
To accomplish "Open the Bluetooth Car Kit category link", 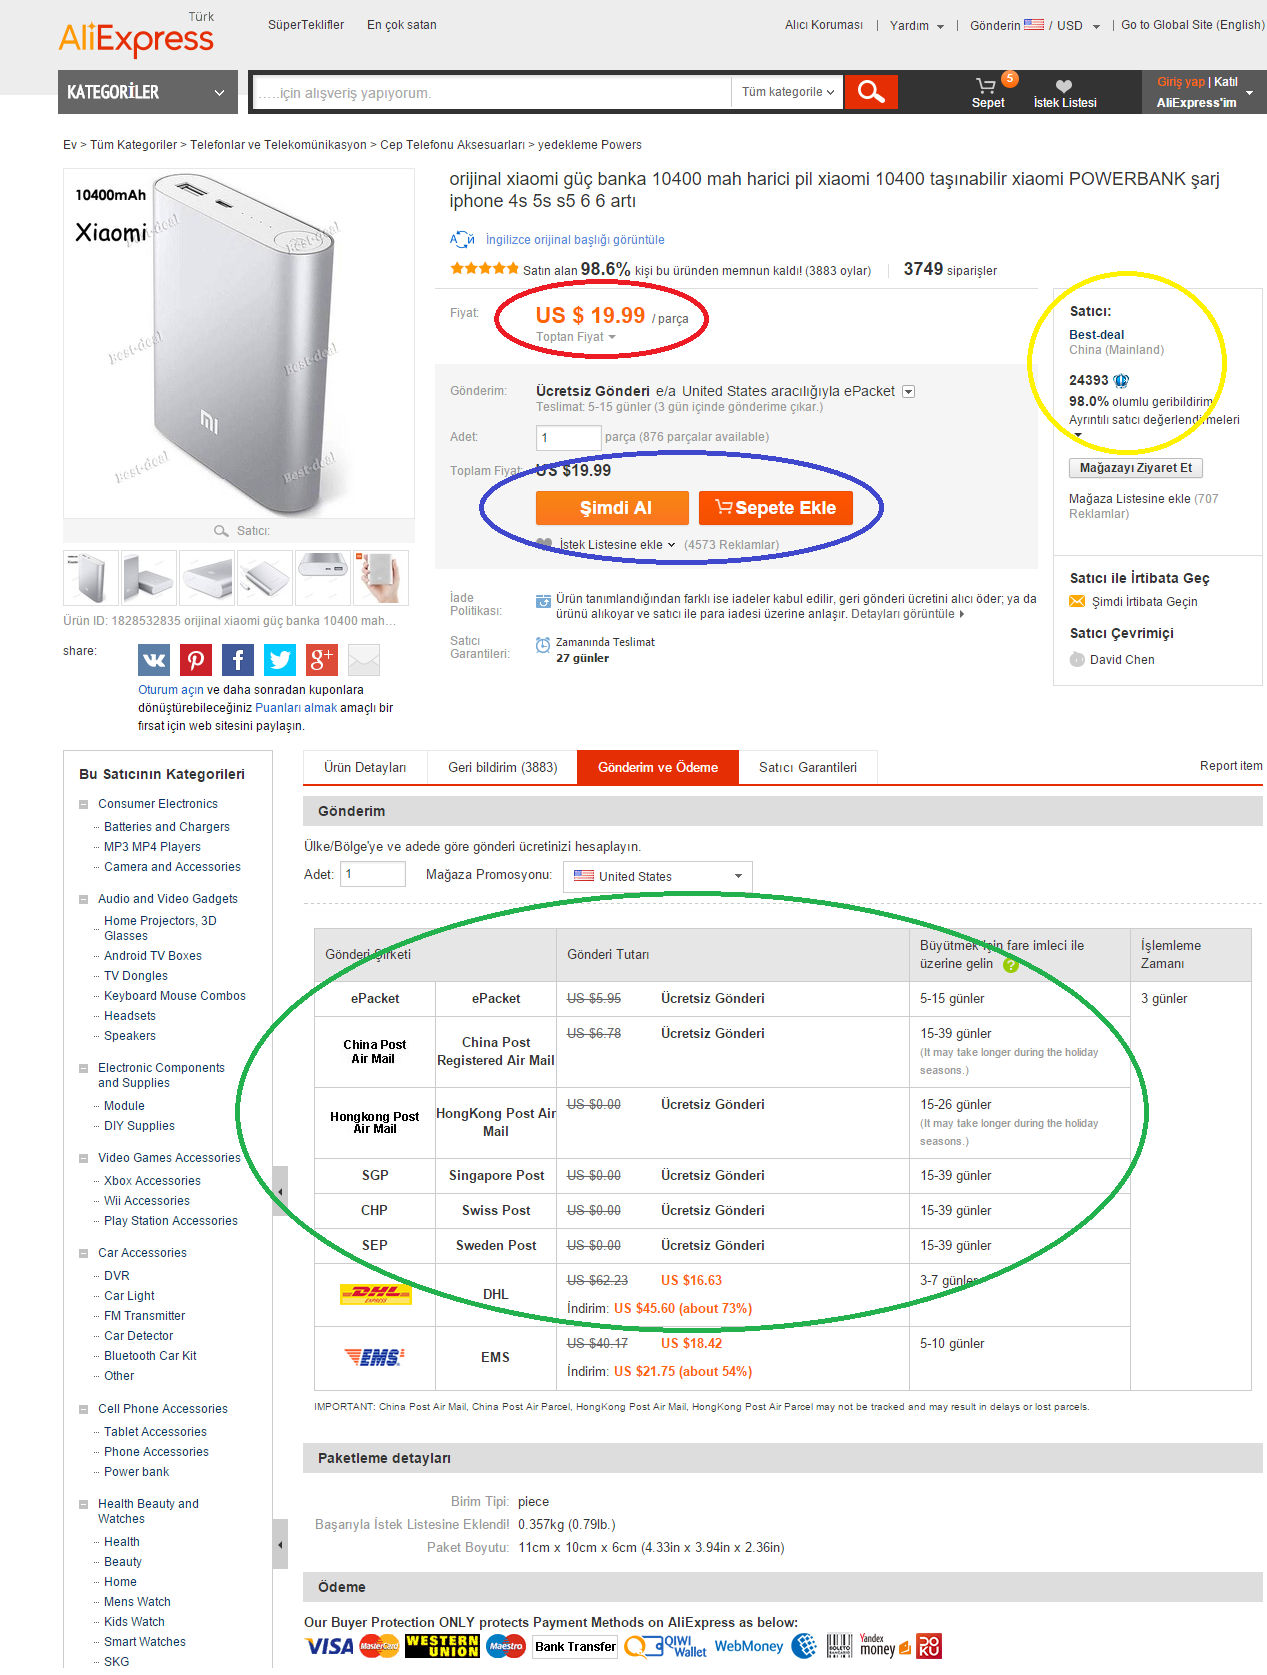I will tap(150, 1356).
